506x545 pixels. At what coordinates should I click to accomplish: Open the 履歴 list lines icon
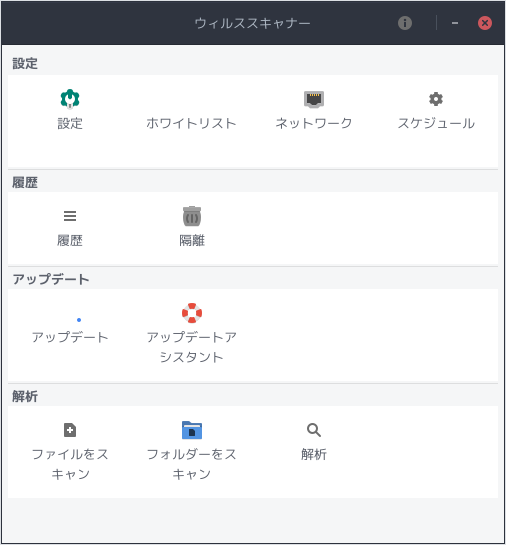coord(70,216)
